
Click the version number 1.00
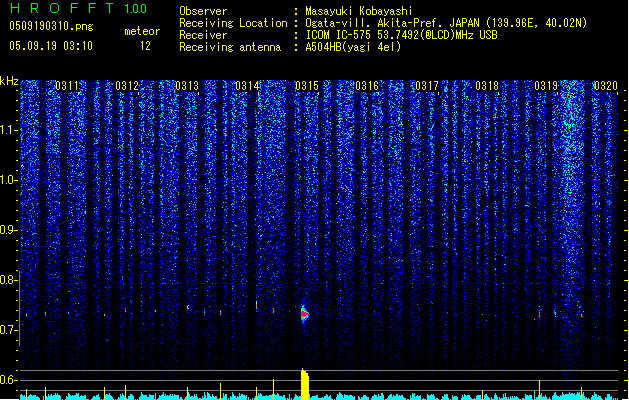click(x=136, y=8)
